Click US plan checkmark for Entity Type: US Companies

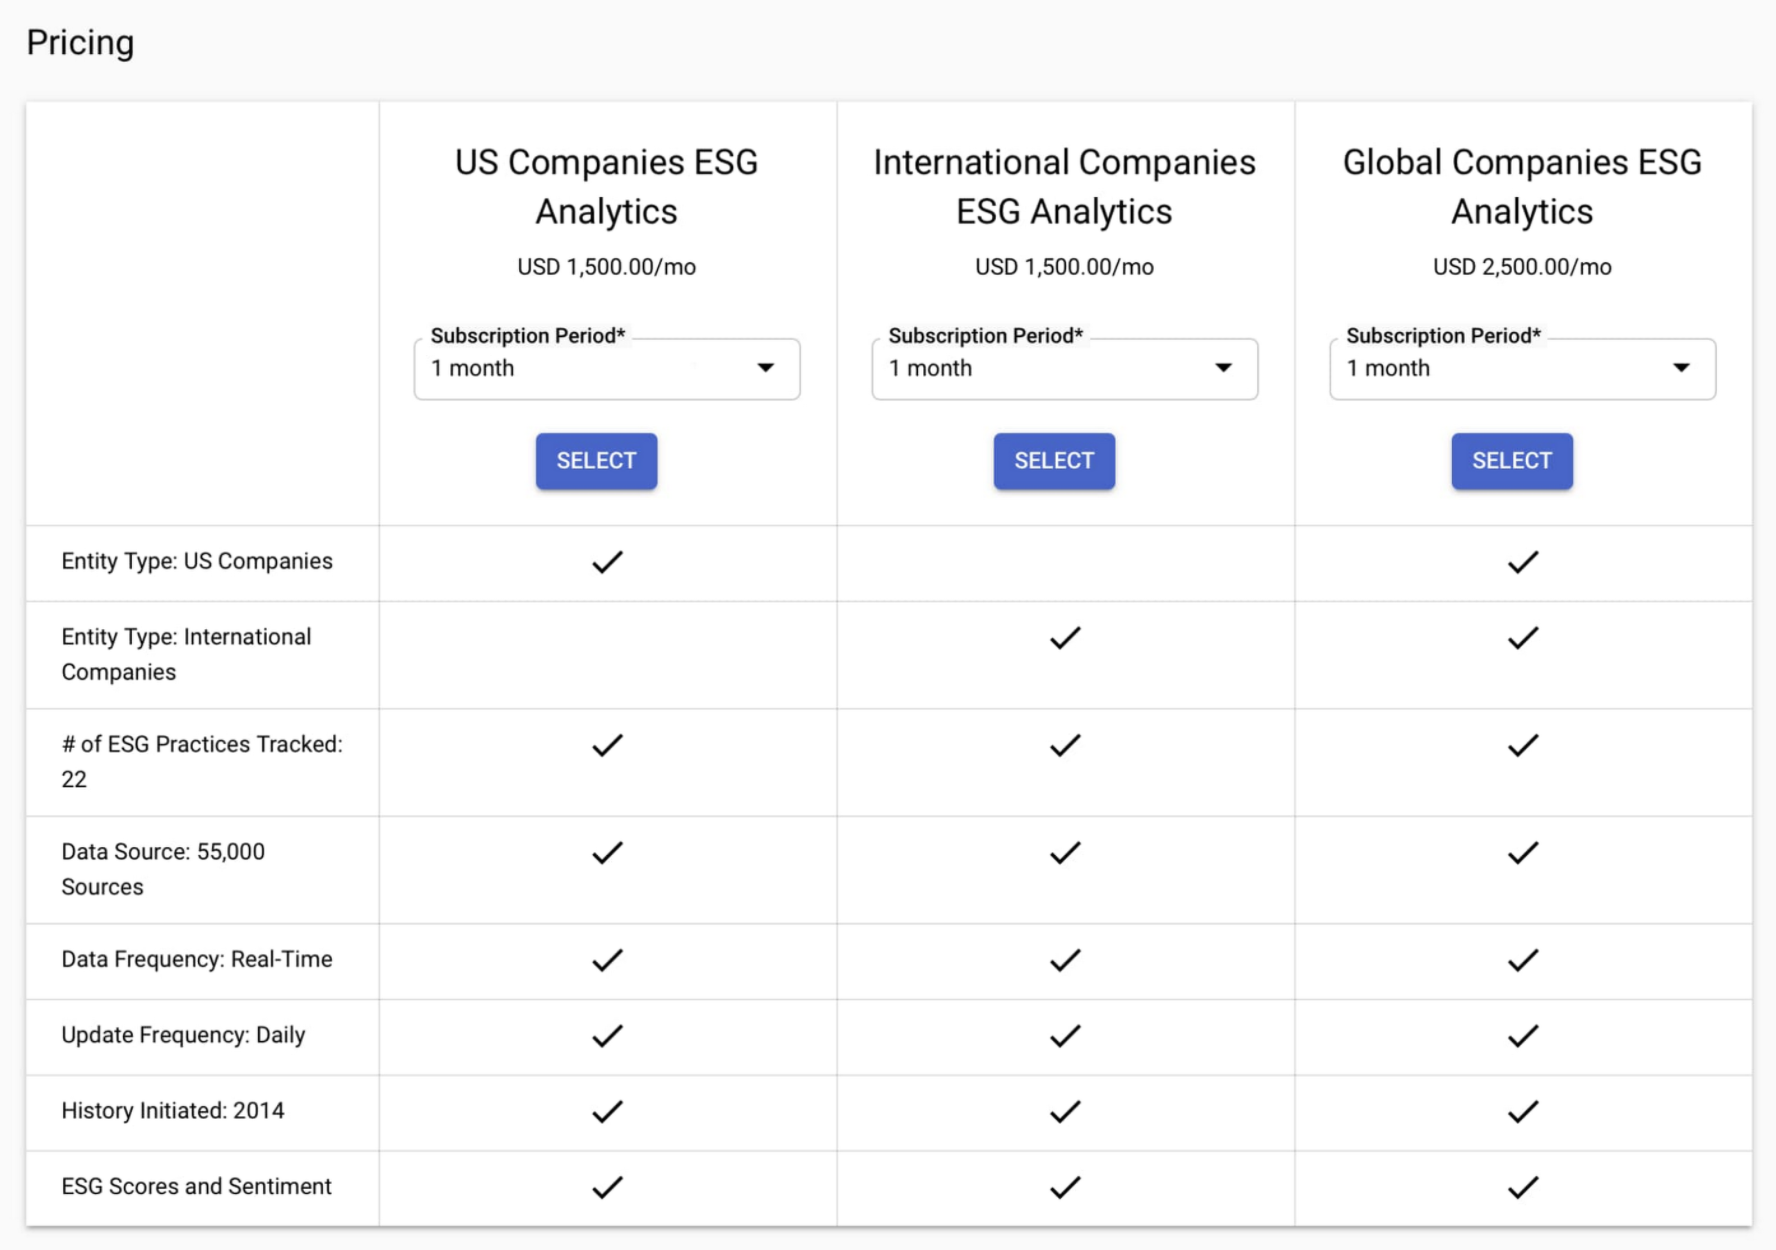(x=607, y=562)
